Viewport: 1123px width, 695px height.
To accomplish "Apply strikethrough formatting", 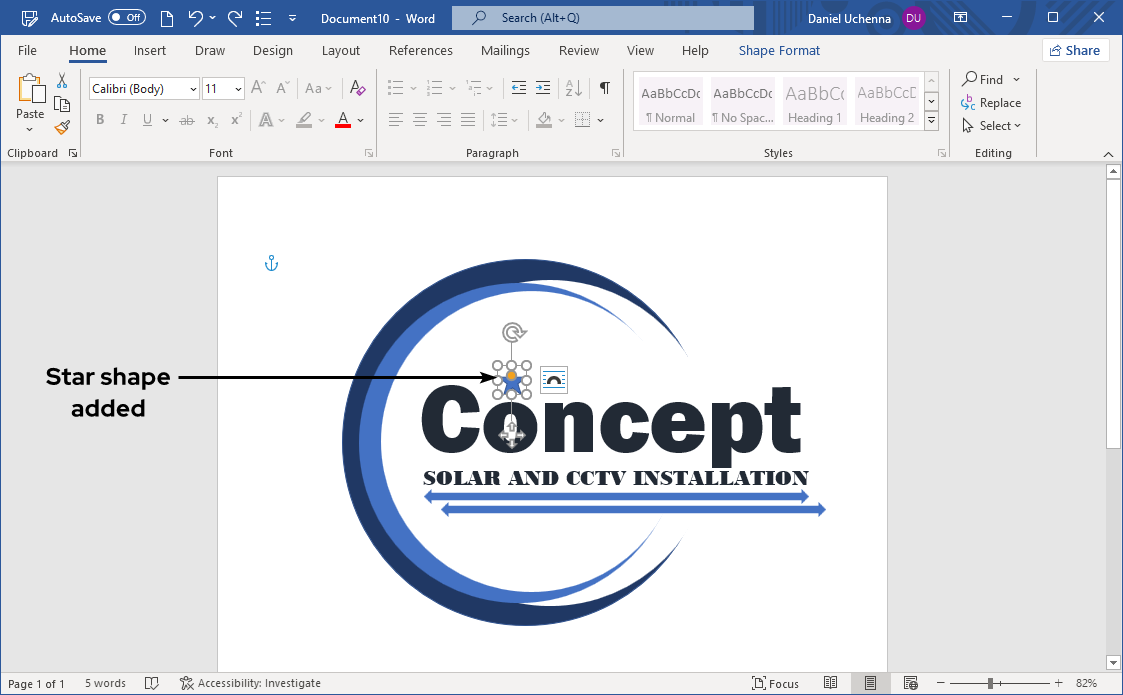I will point(186,119).
